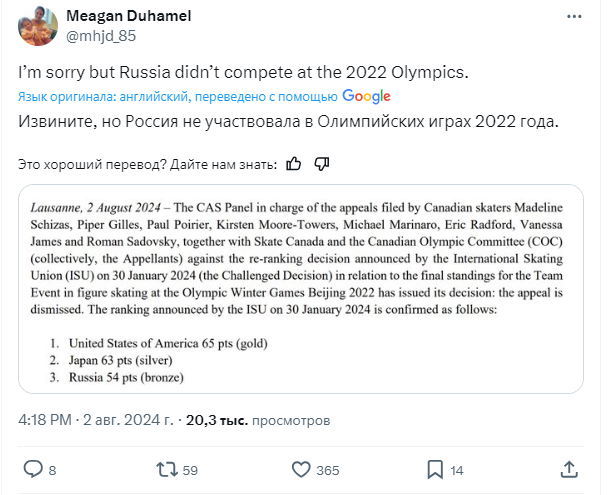The width and height of the screenshot is (610, 495).
Task: Click the share upload icon
Action: coord(568,468)
